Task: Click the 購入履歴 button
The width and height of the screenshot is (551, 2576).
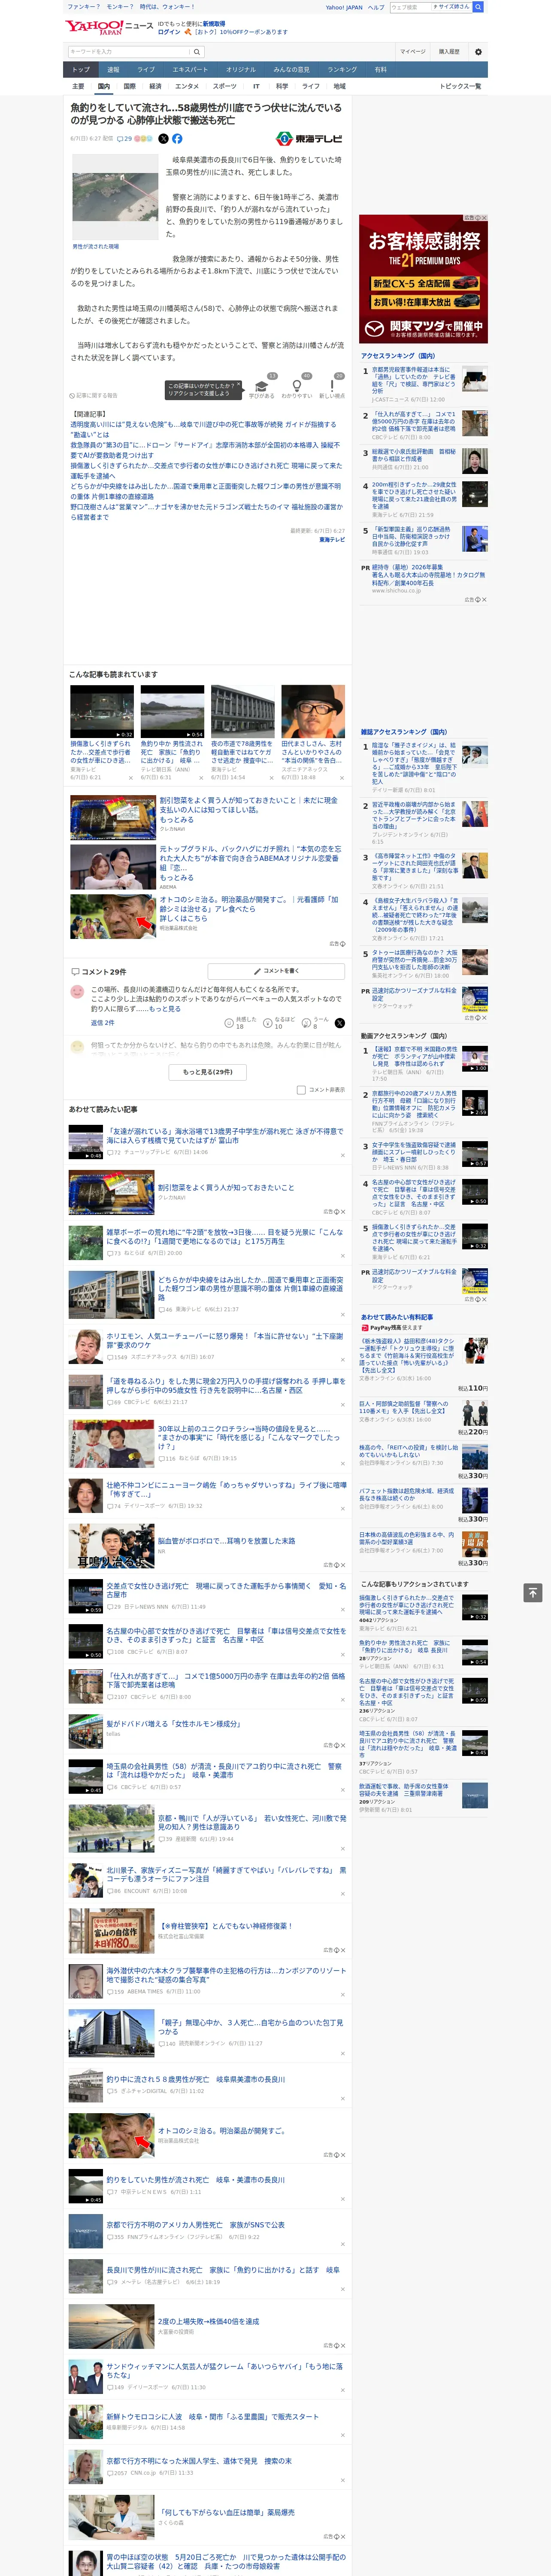Action: (449, 51)
